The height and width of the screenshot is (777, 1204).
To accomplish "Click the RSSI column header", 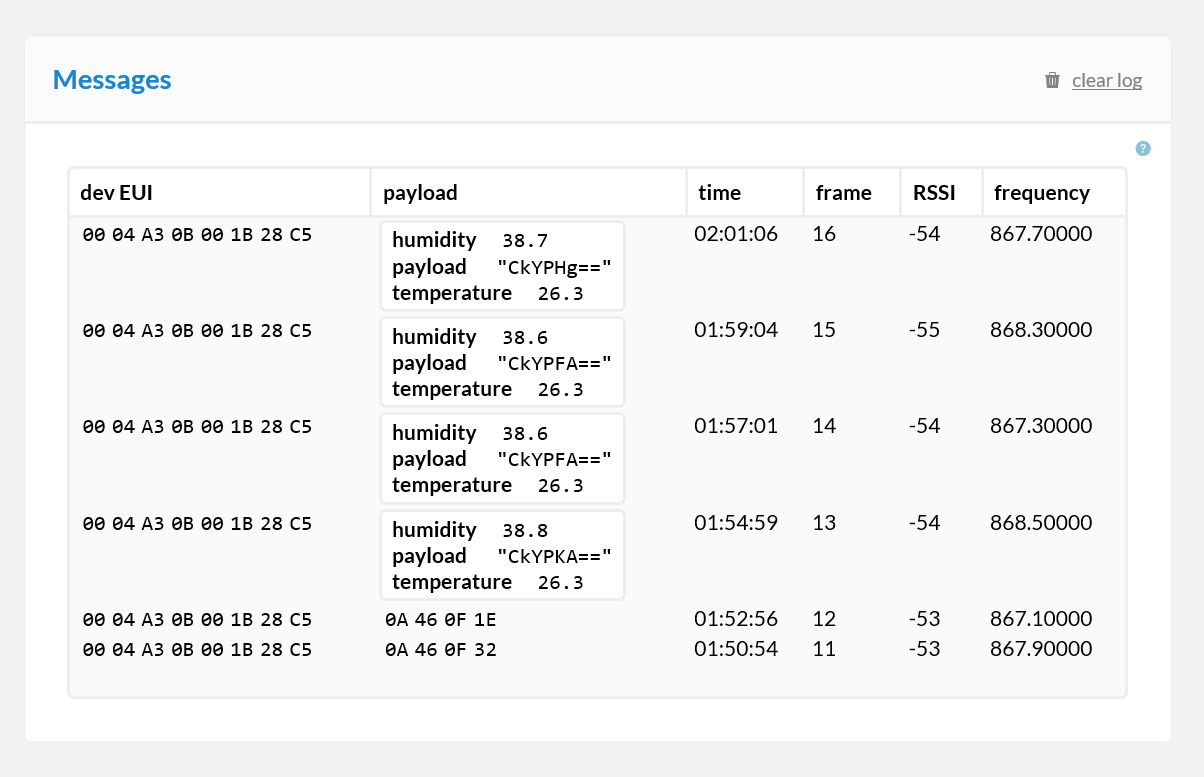I will (x=934, y=193).
